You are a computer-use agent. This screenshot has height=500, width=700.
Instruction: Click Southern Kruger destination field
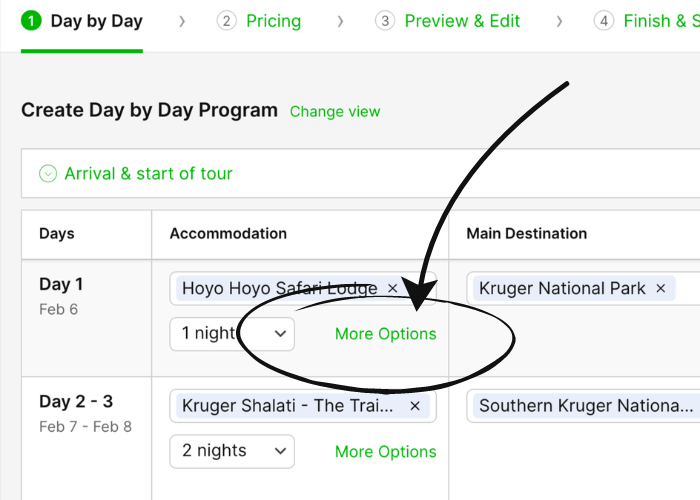(x=585, y=406)
